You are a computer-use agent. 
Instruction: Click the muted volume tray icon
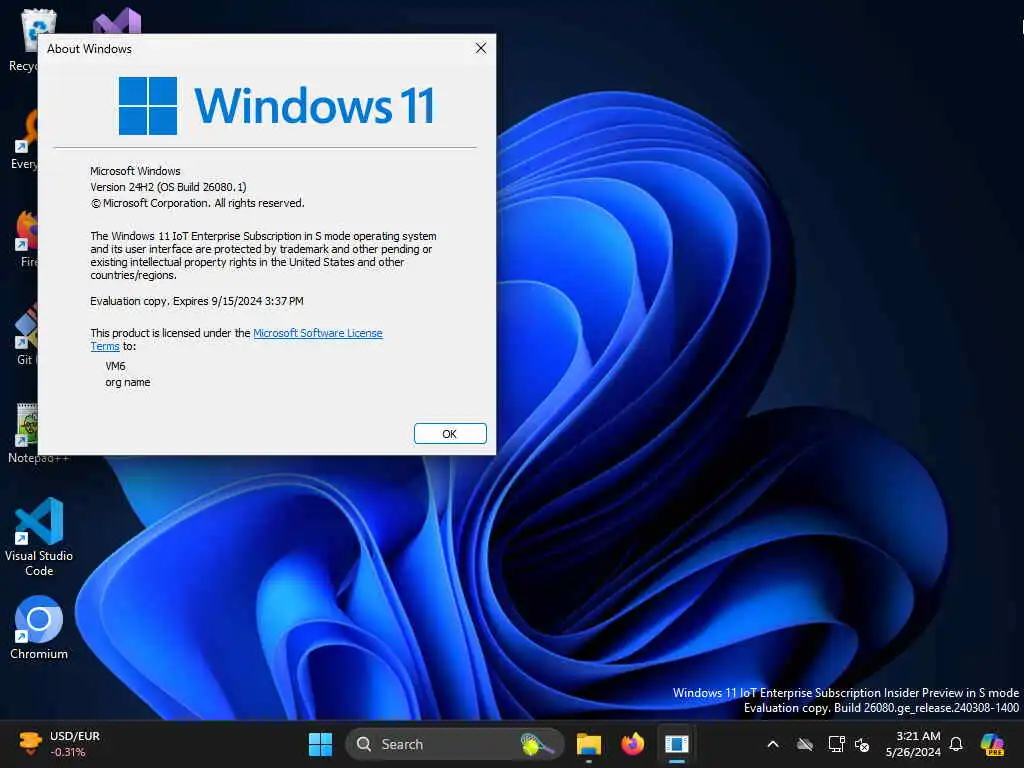[862, 744]
